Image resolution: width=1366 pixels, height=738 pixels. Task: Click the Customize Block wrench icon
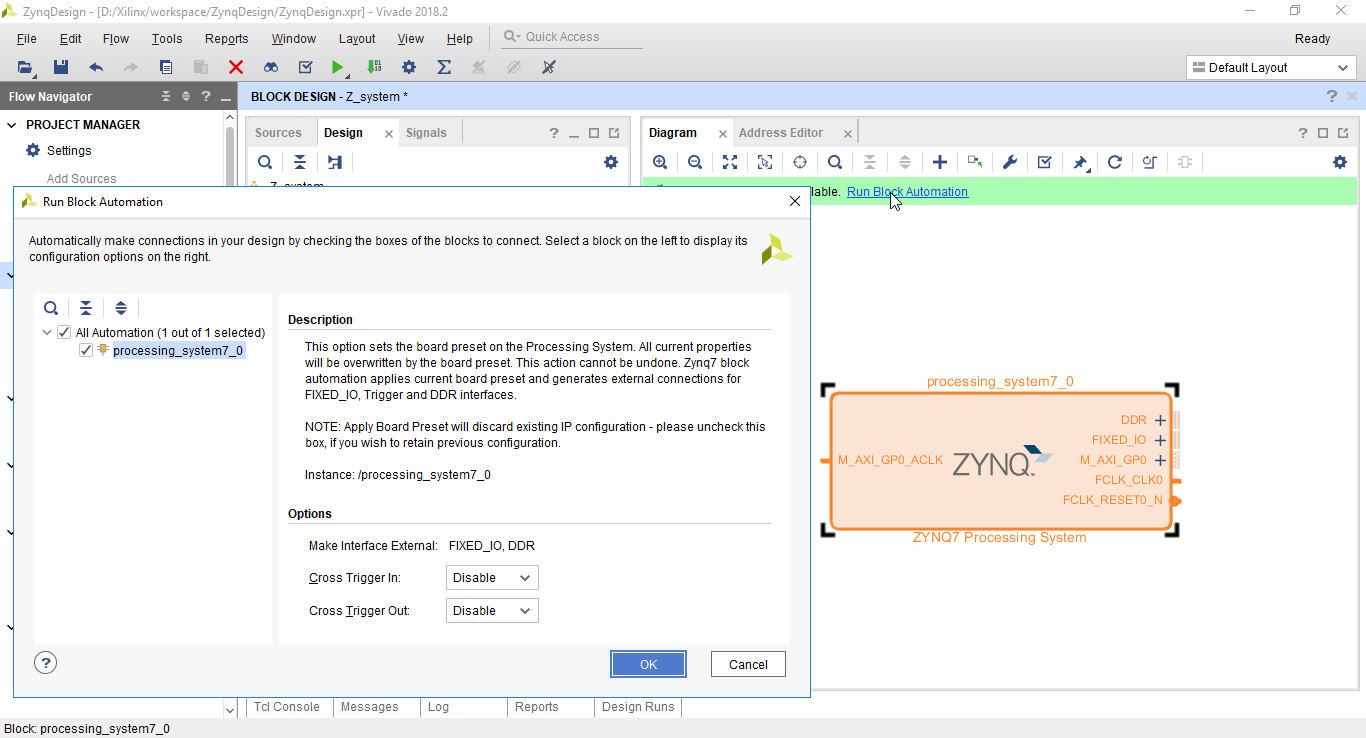(1010, 162)
